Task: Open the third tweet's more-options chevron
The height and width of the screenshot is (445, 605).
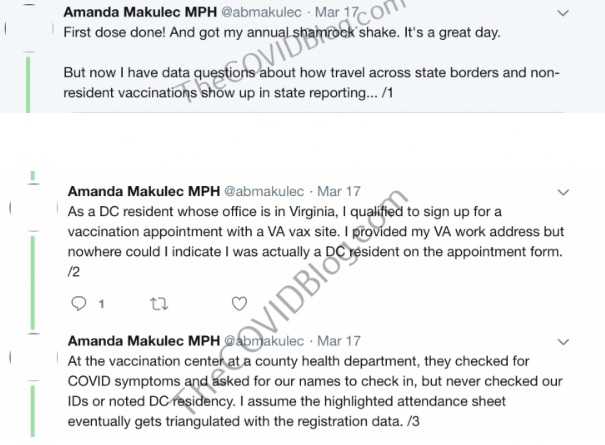Action: [x=564, y=342]
